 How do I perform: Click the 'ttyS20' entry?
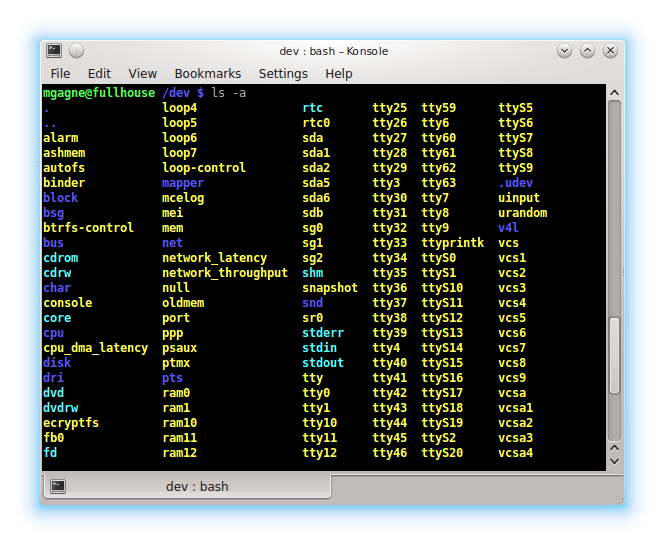pos(442,453)
